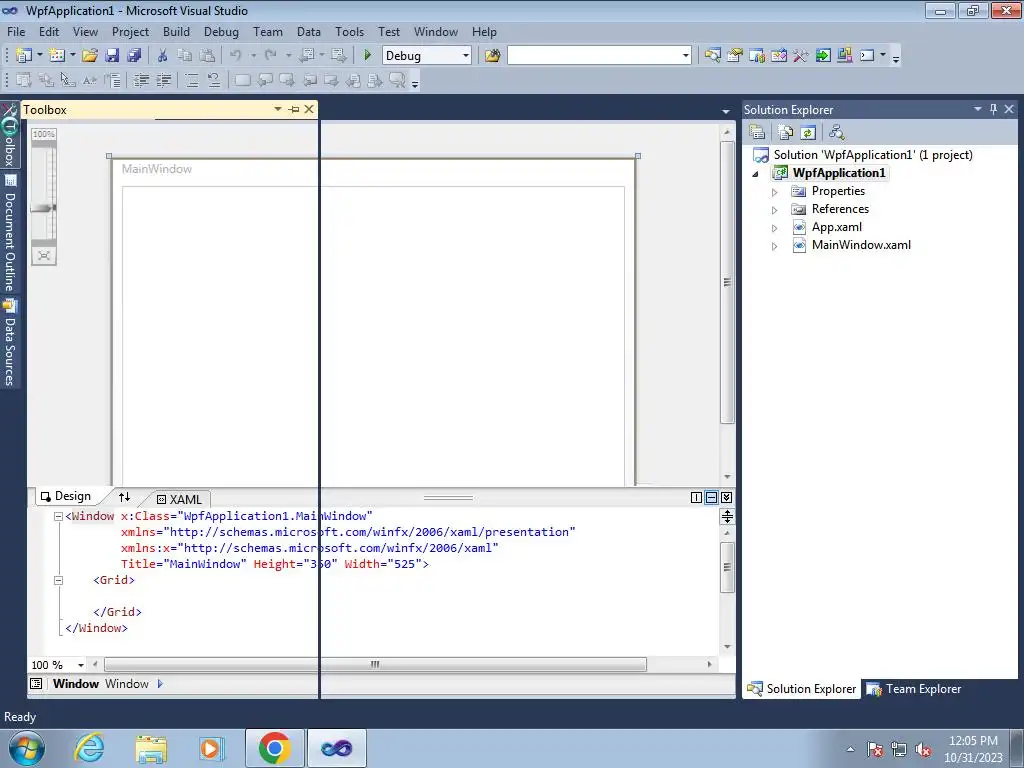
Task: Click the Increase Indent toolbar icon
Action: (x=164, y=80)
